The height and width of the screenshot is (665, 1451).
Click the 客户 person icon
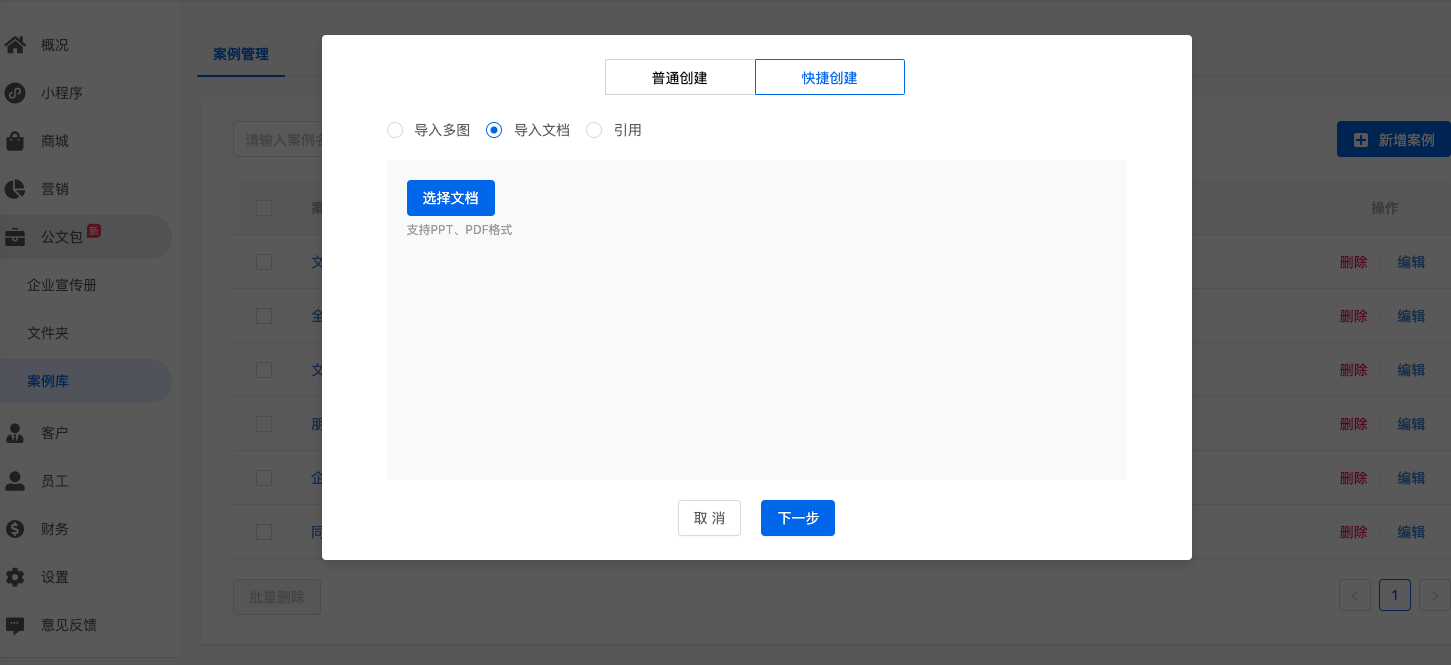coord(15,433)
